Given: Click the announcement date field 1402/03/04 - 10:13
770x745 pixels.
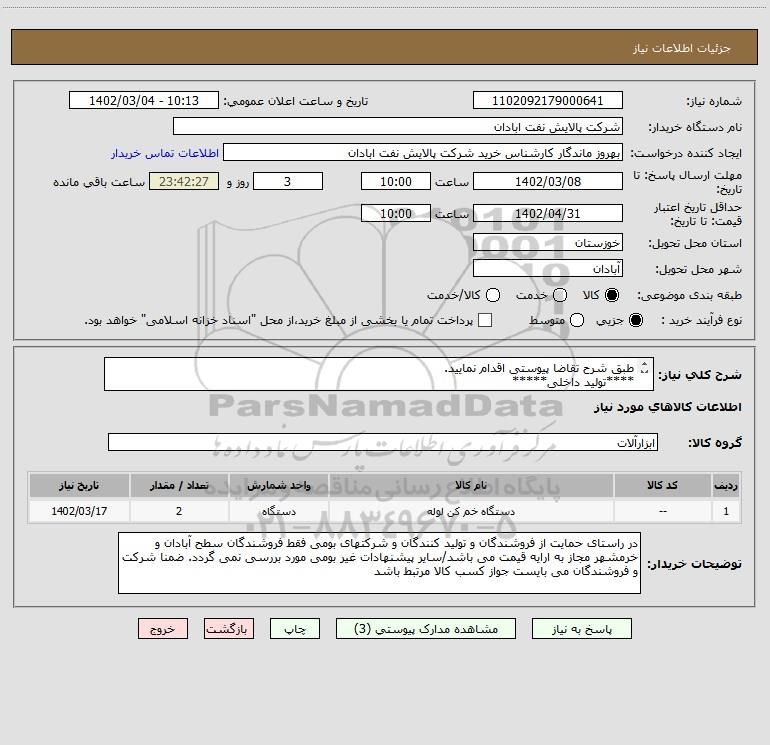Looking at the screenshot, I should click(144, 100).
